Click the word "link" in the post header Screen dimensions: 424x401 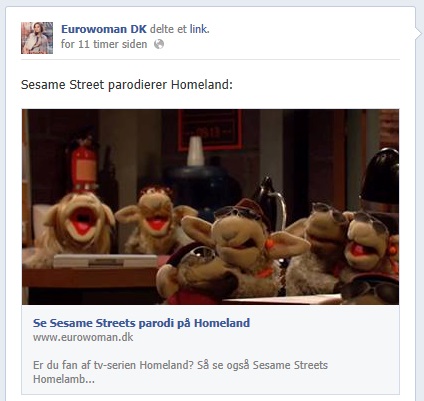tap(199, 29)
